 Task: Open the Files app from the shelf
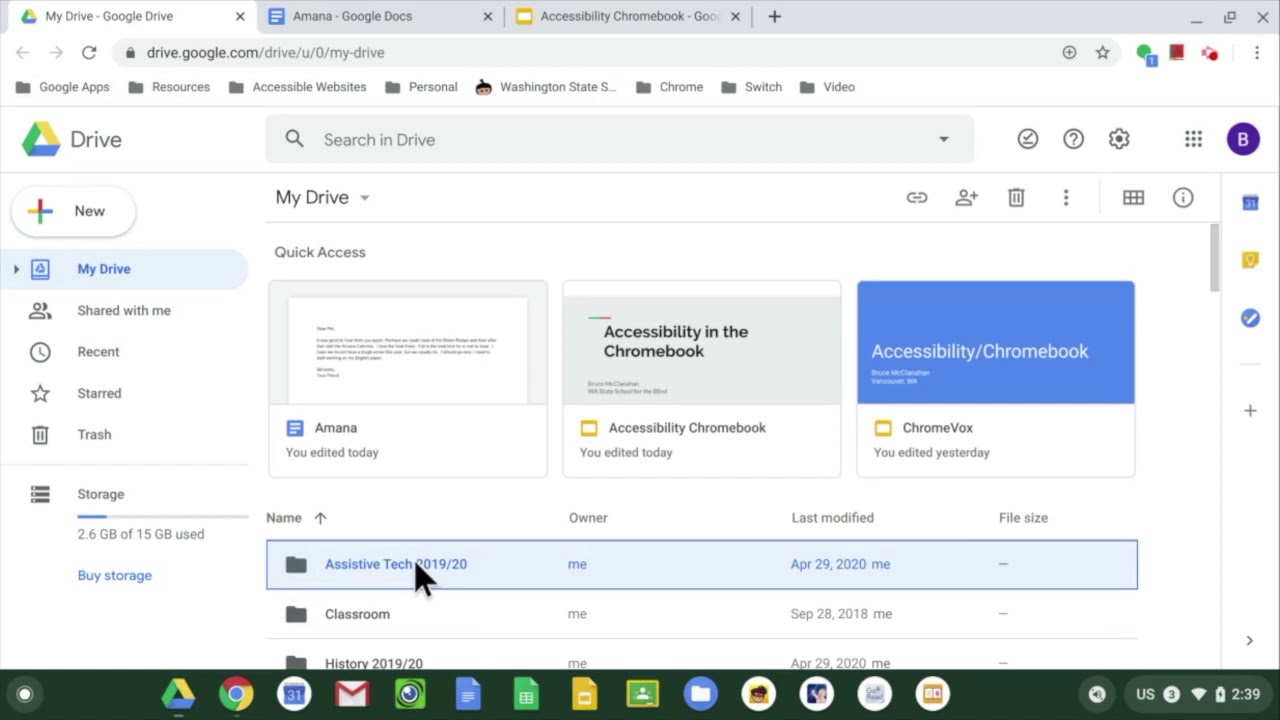pyautogui.click(x=700, y=694)
